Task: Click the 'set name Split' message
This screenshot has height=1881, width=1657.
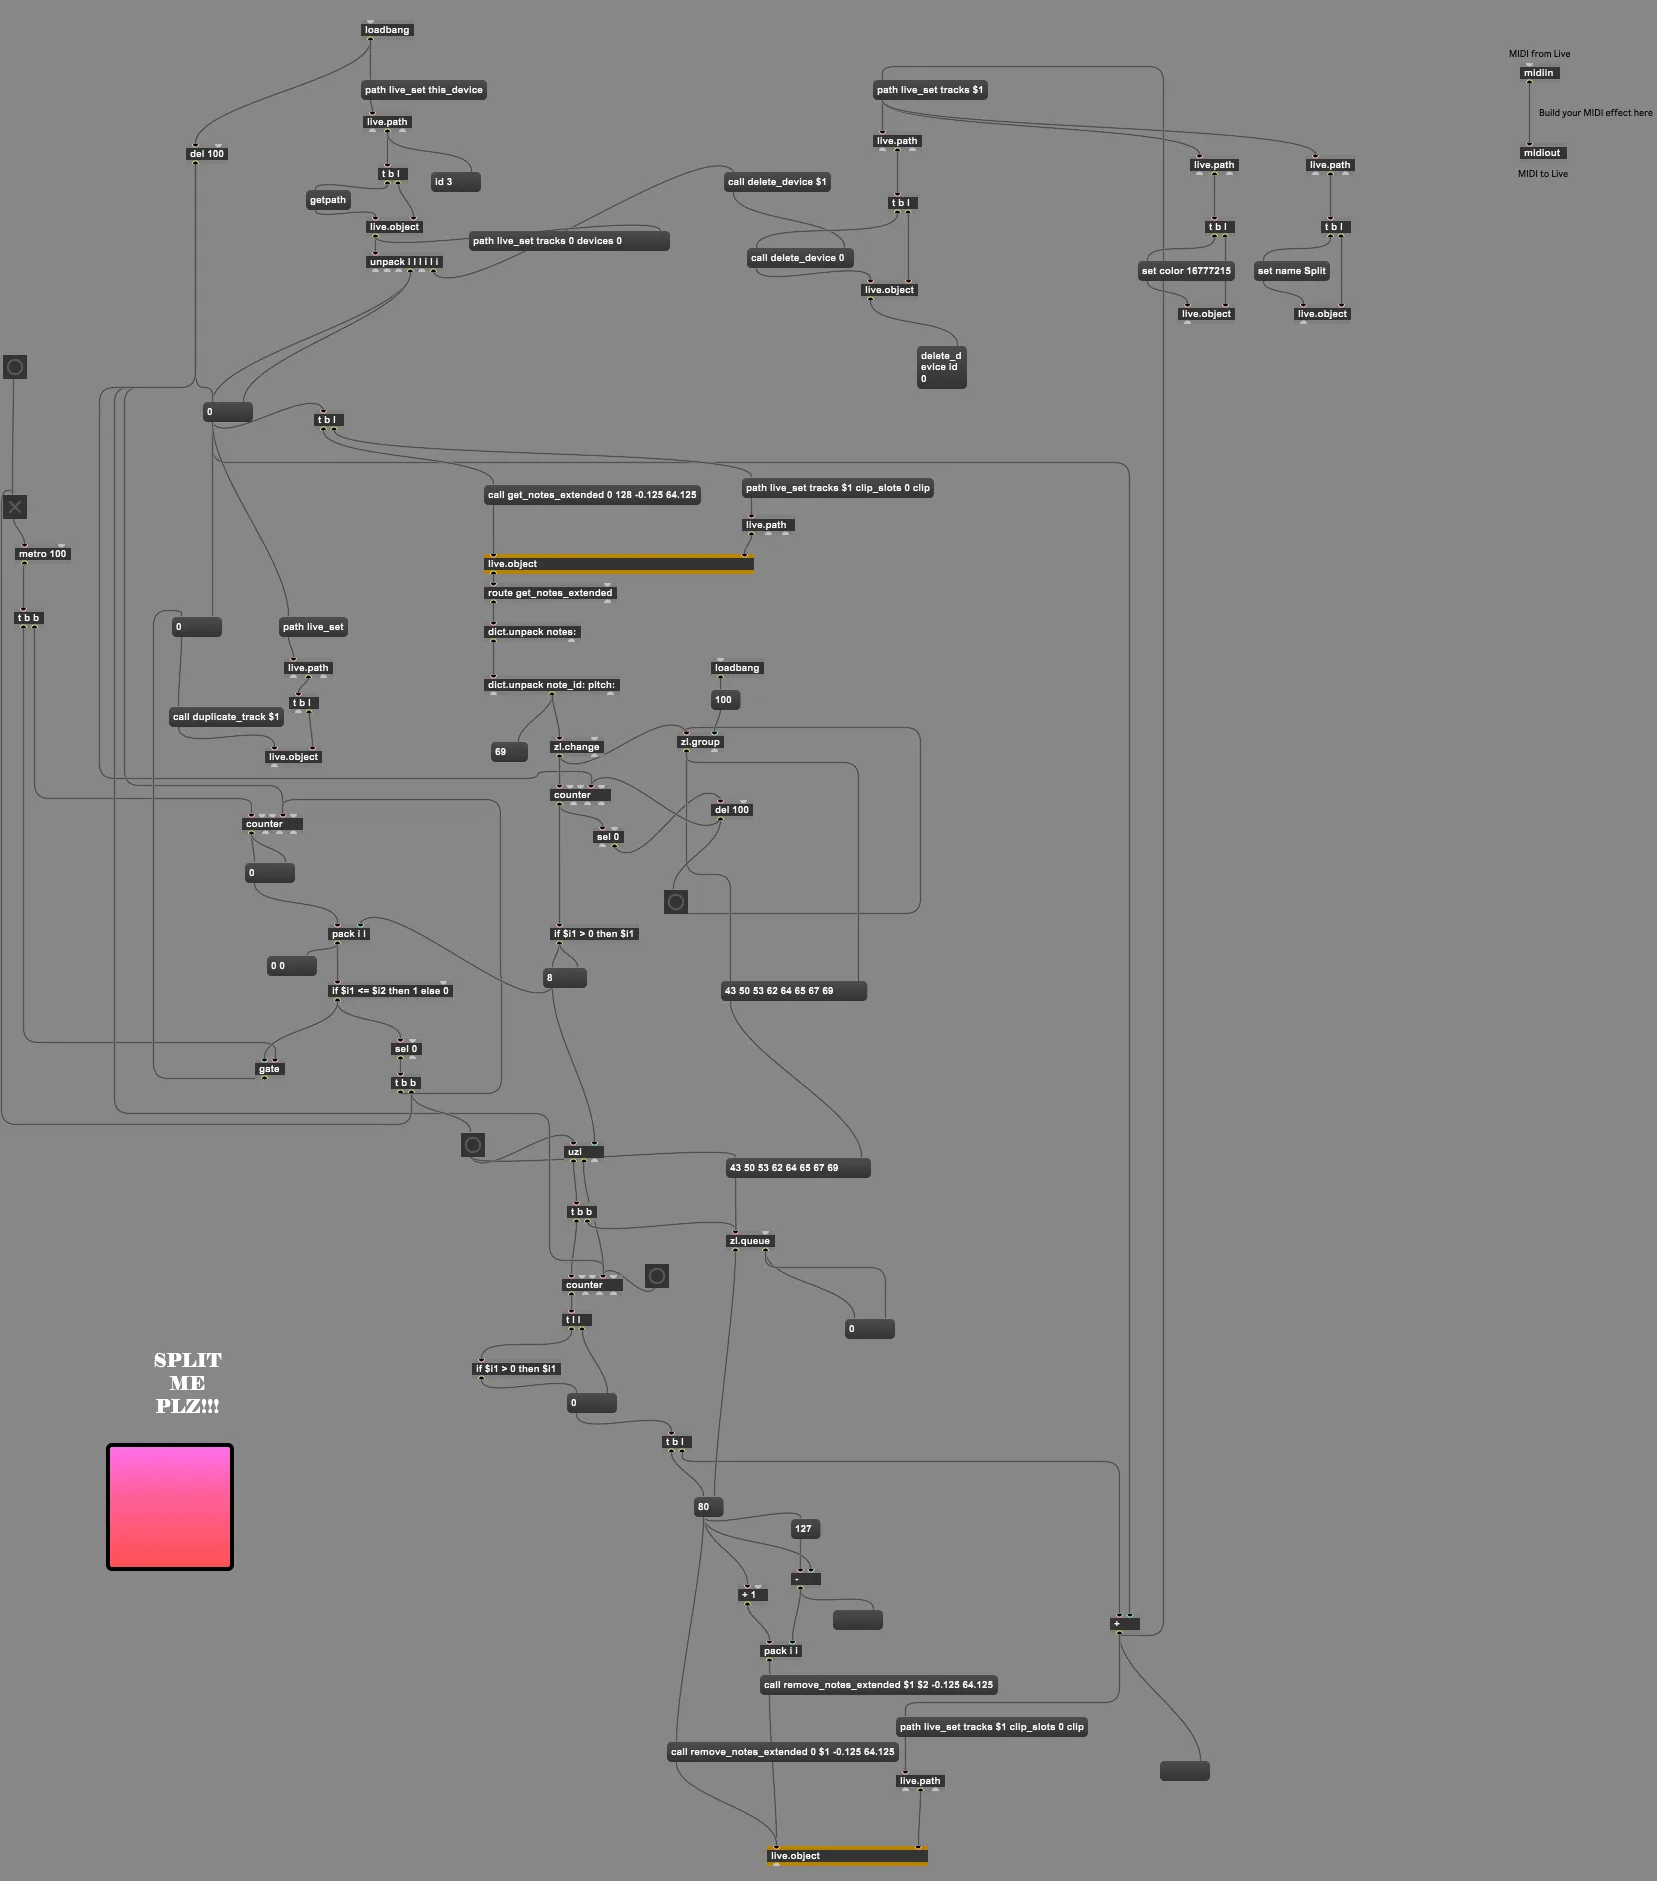Action: [1292, 271]
